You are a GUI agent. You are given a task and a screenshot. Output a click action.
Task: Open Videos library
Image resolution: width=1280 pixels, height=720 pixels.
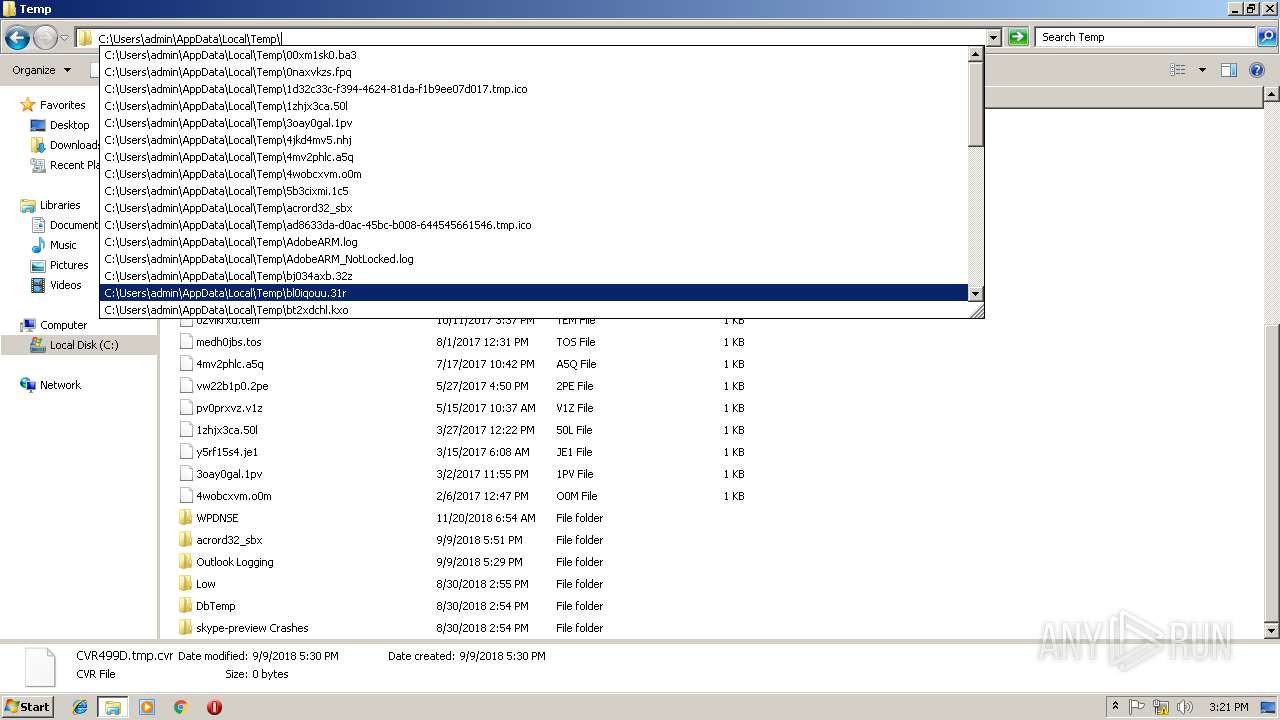pos(66,285)
